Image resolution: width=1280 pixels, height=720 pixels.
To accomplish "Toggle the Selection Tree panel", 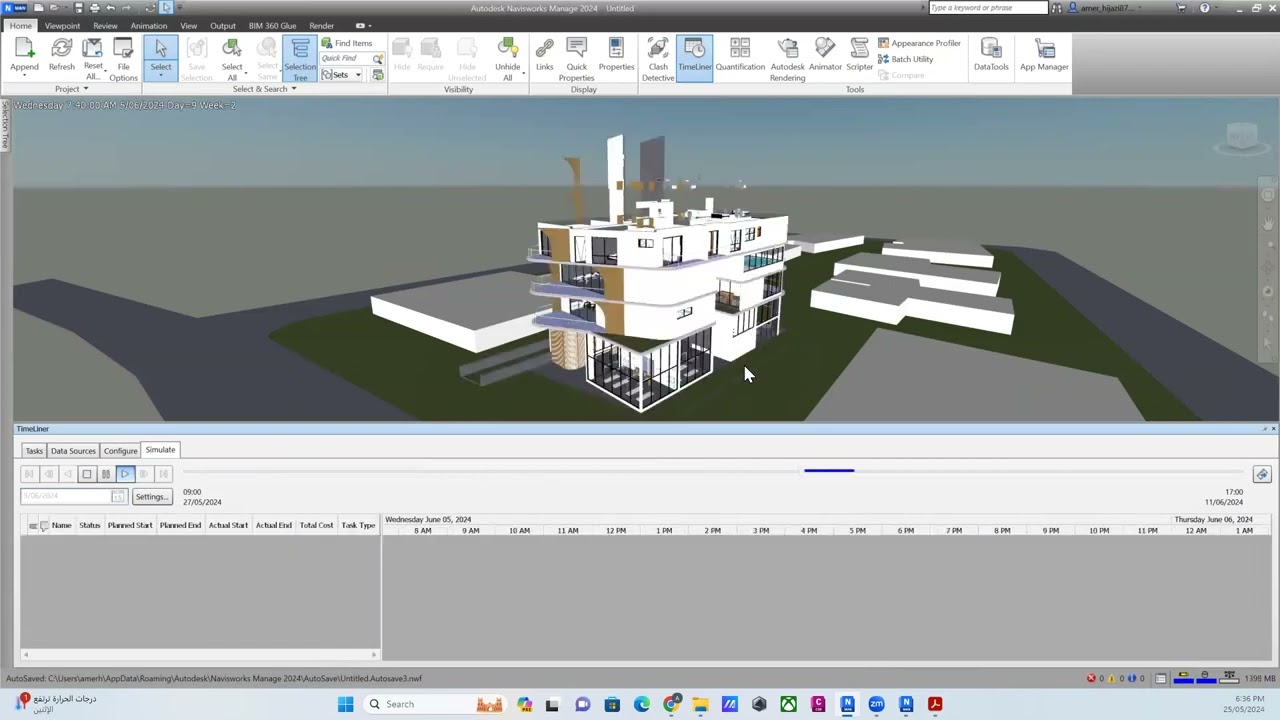I will tap(299, 59).
